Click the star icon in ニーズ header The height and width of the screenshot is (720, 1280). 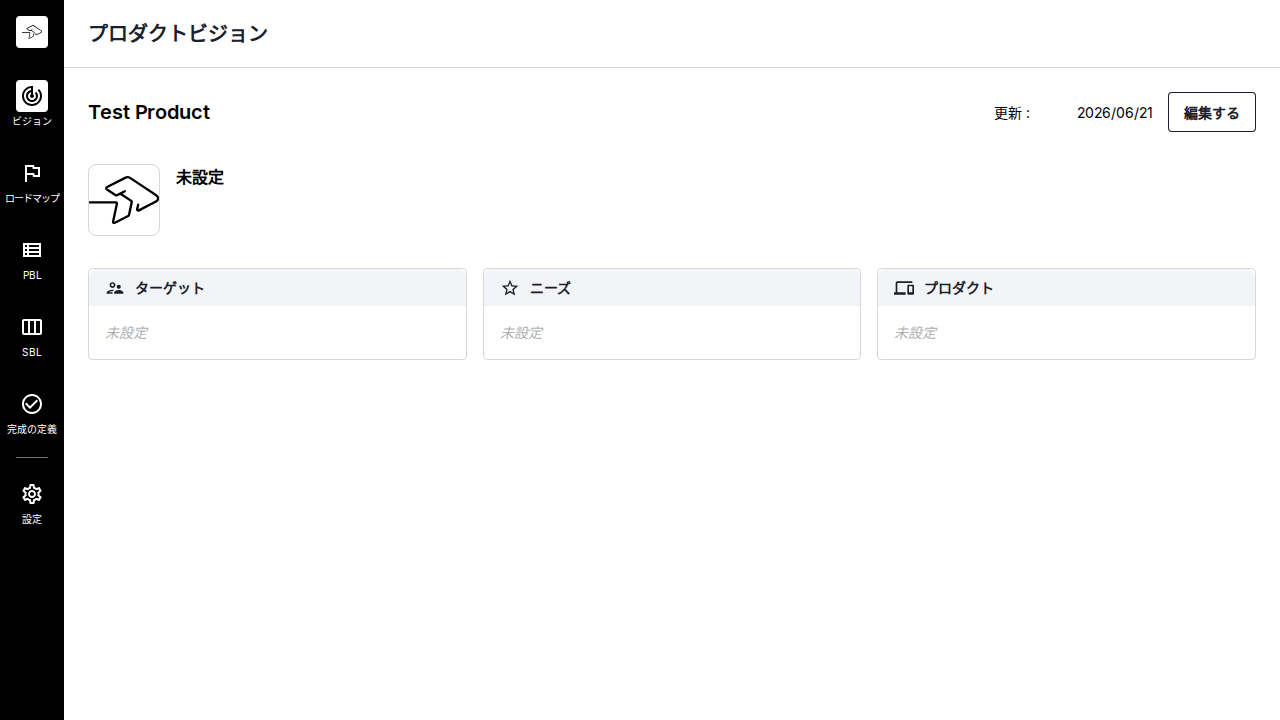point(510,288)
